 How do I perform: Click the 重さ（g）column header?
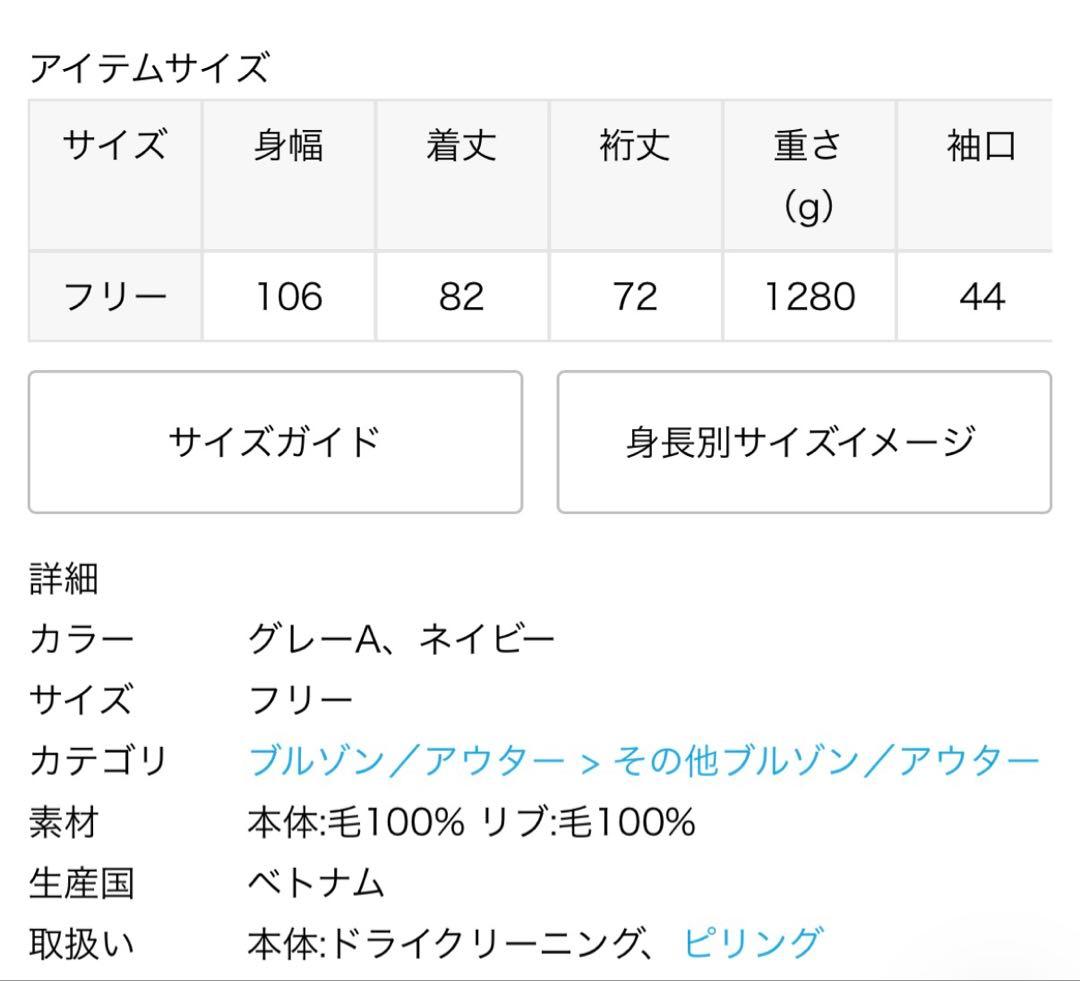coord(810,175)
